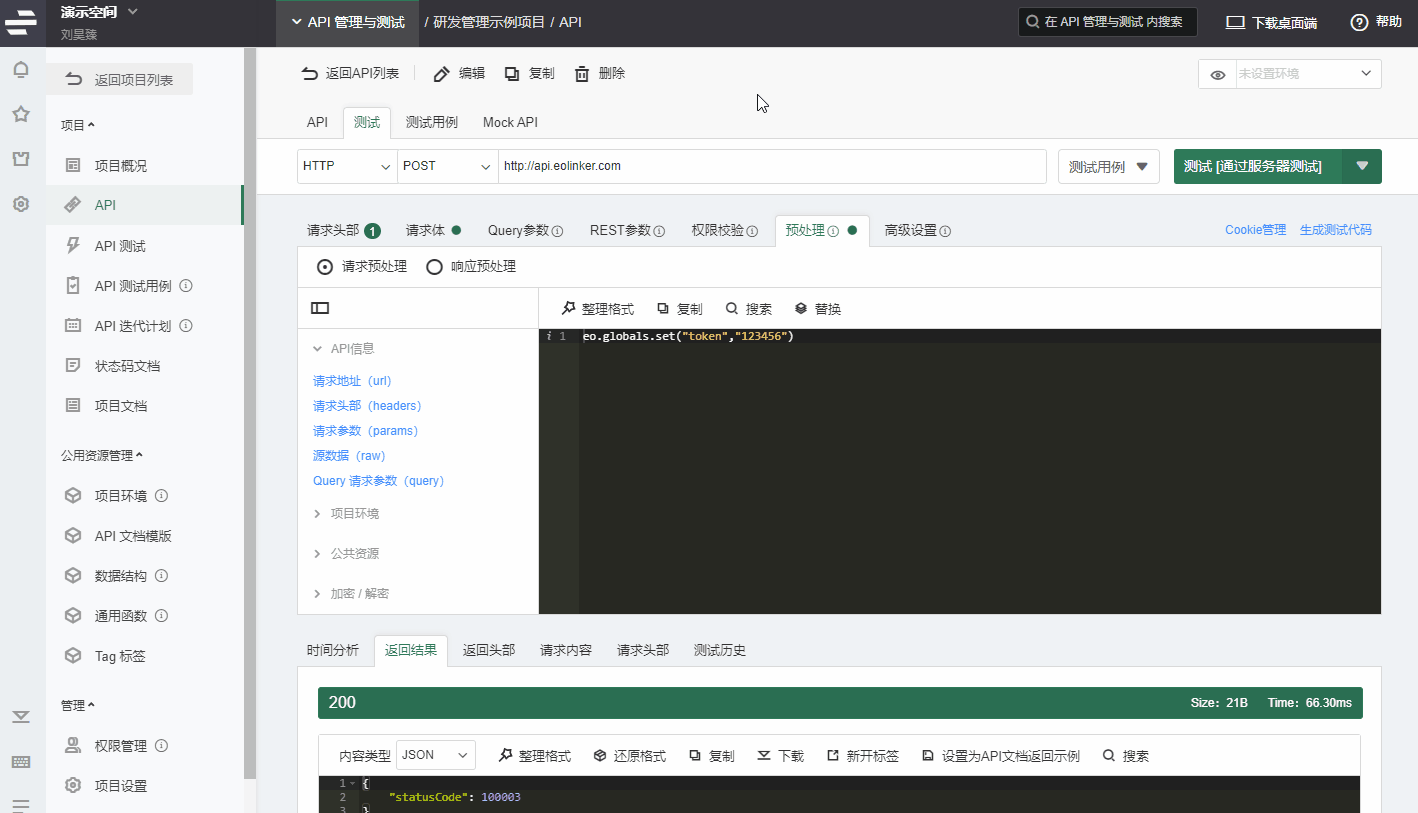
Task: Click the Cookie管理 link
Action: (x=1255, y=230)
